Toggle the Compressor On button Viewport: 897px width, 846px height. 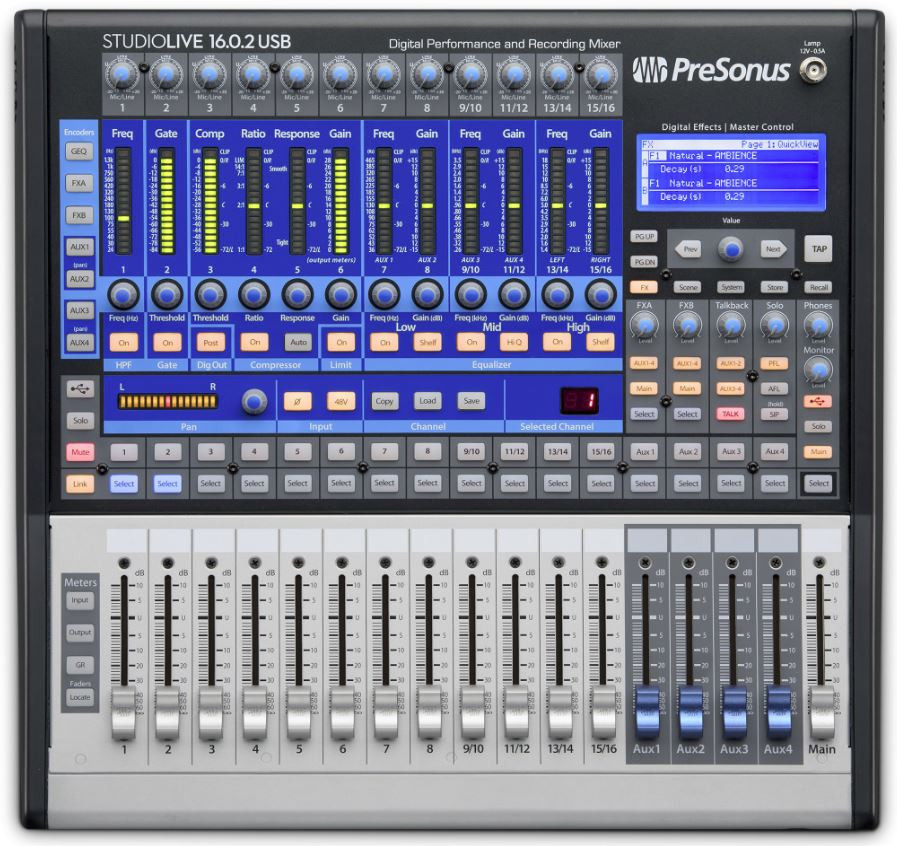tap(255, 342)
